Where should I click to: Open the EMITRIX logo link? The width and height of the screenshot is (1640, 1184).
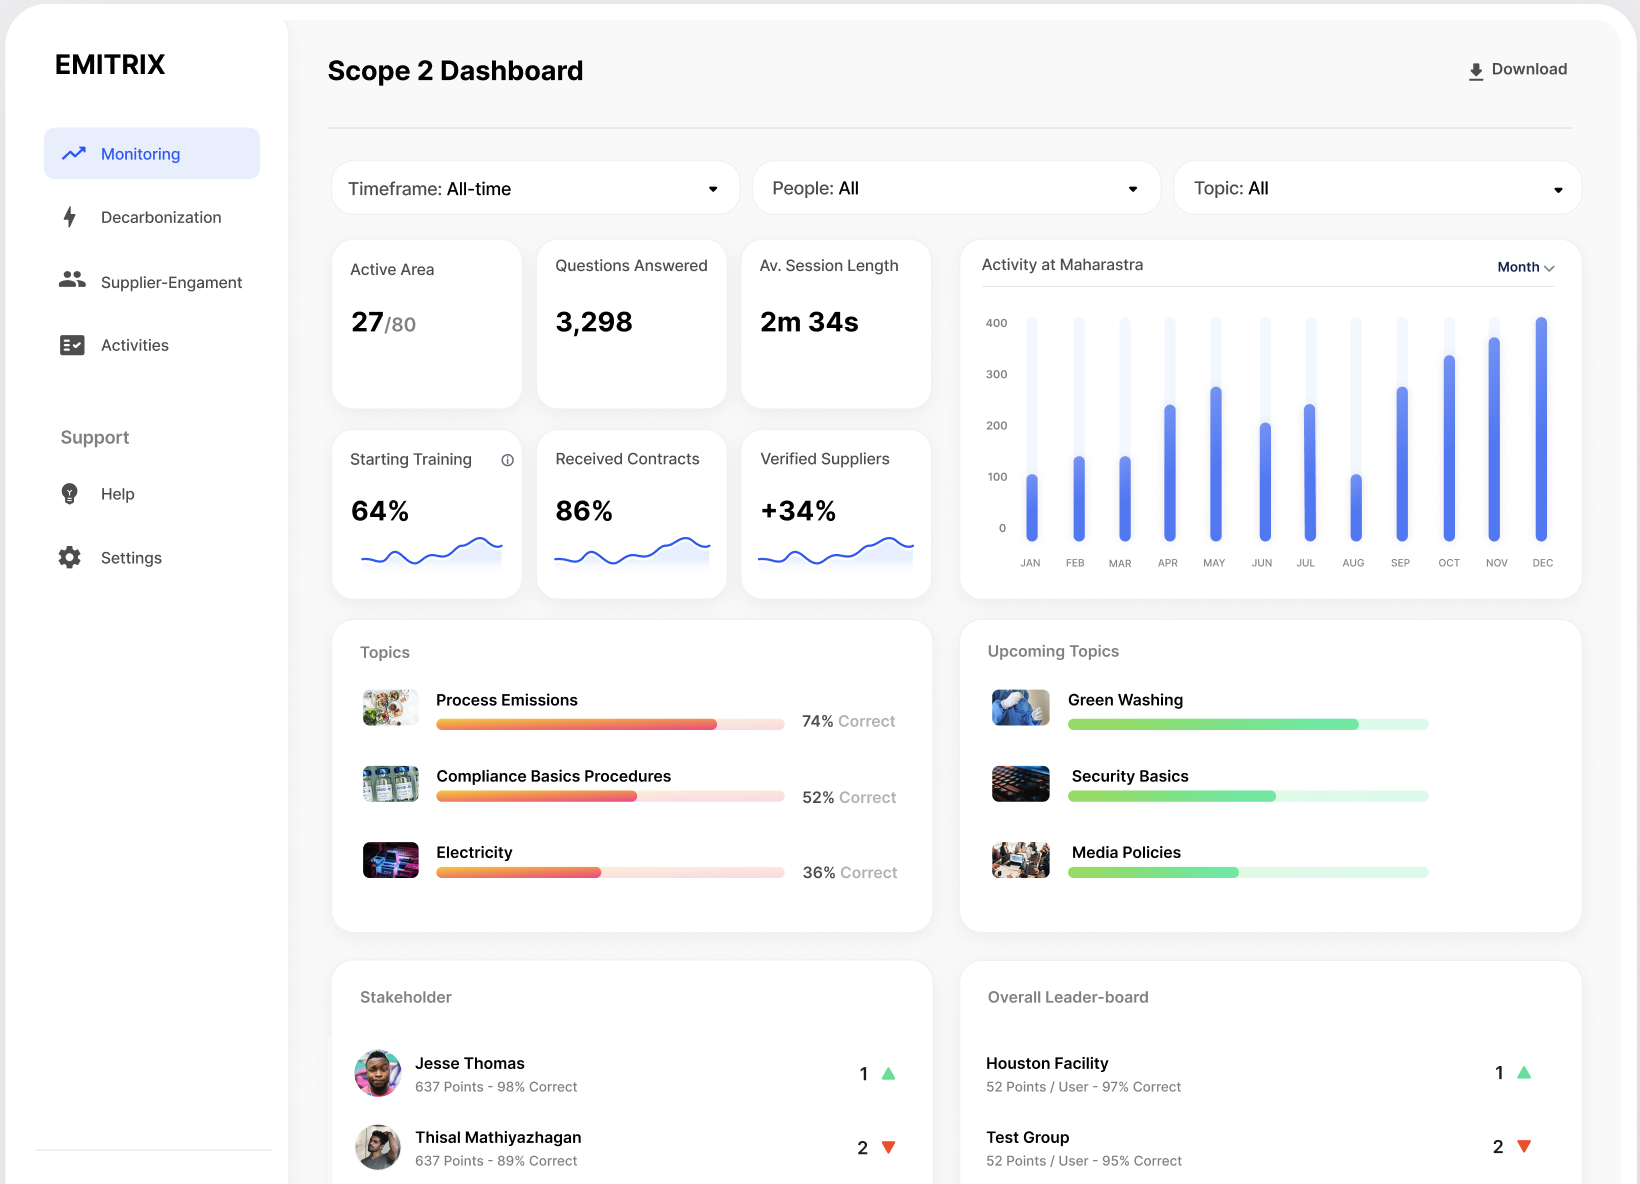point(109,64)
